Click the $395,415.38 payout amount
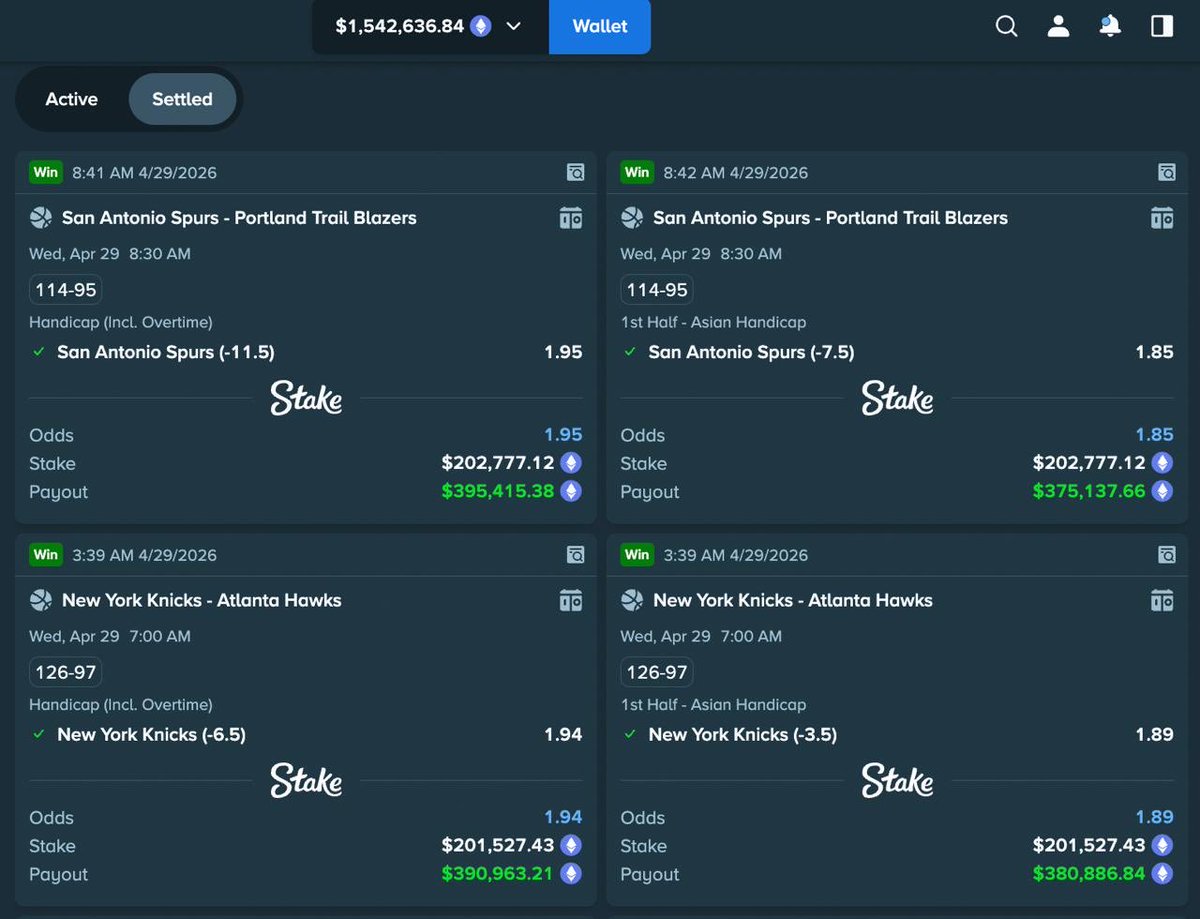 point(498,491)
